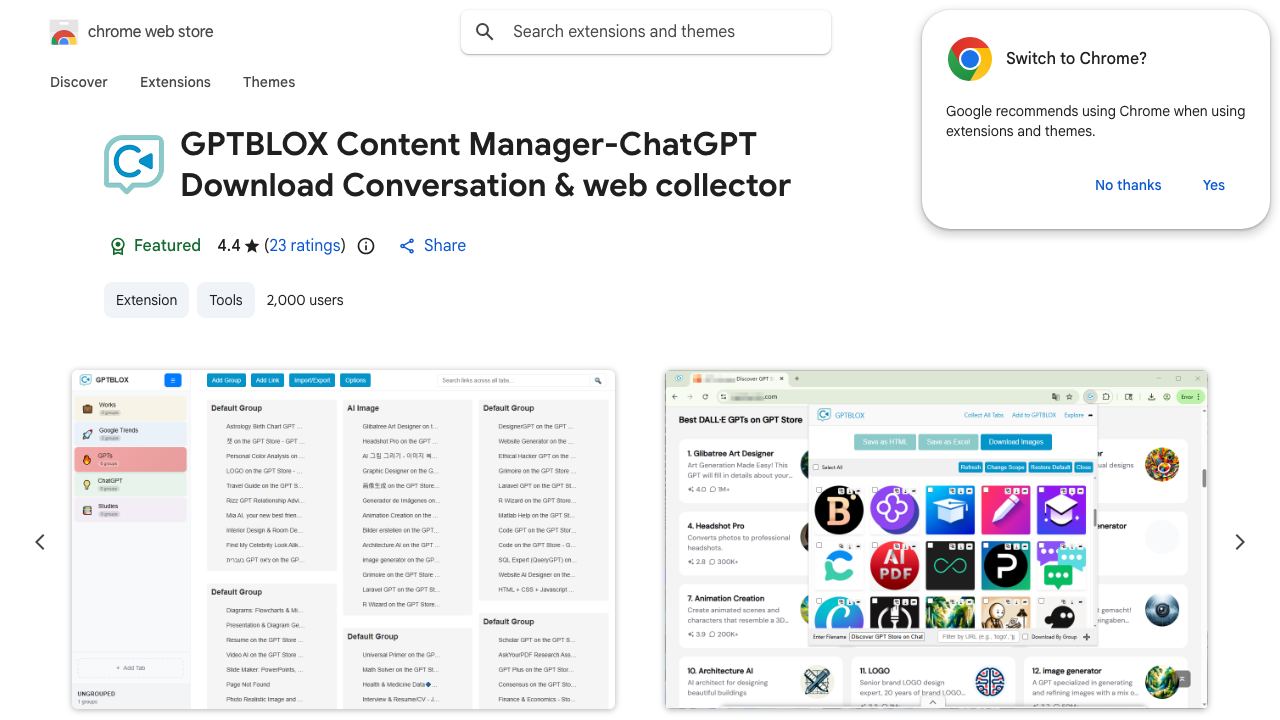This screenshot has width=1280, height=720.
Task: Click Collect All Tabs in GPTBLOX popup
Action: [984, 415]
